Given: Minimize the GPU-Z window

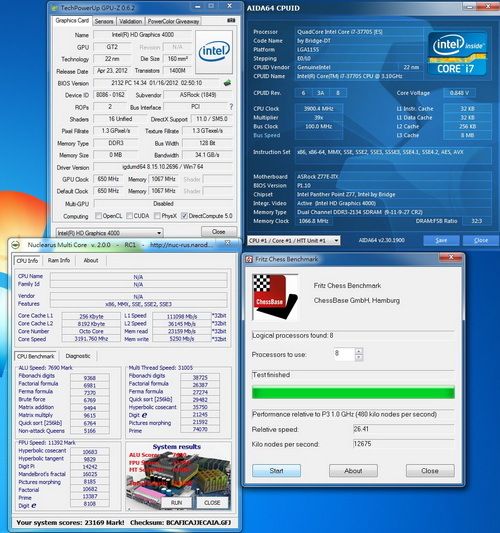Looking at the screenshot, I should pyautogui.click(x=198, y=6).
